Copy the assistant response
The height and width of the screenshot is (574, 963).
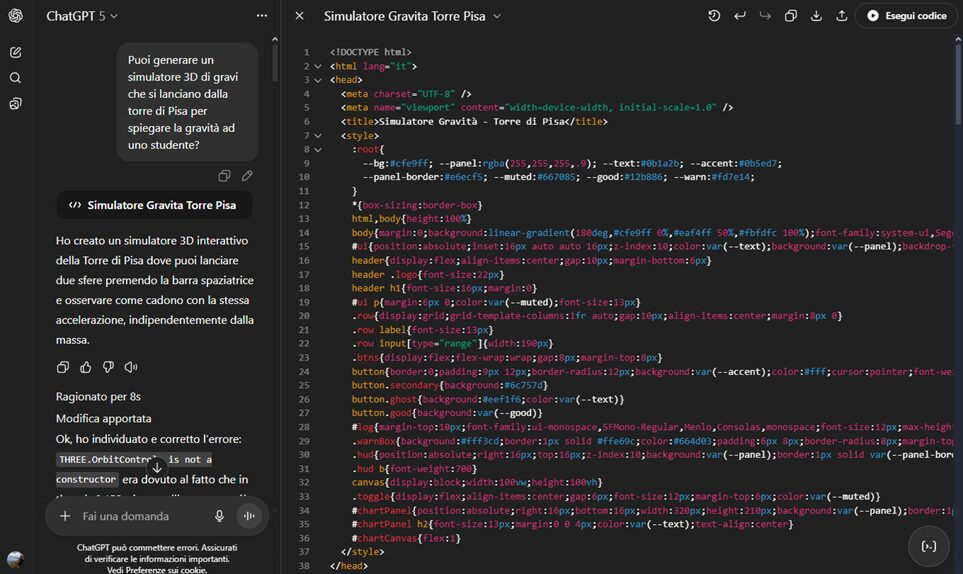63,367
